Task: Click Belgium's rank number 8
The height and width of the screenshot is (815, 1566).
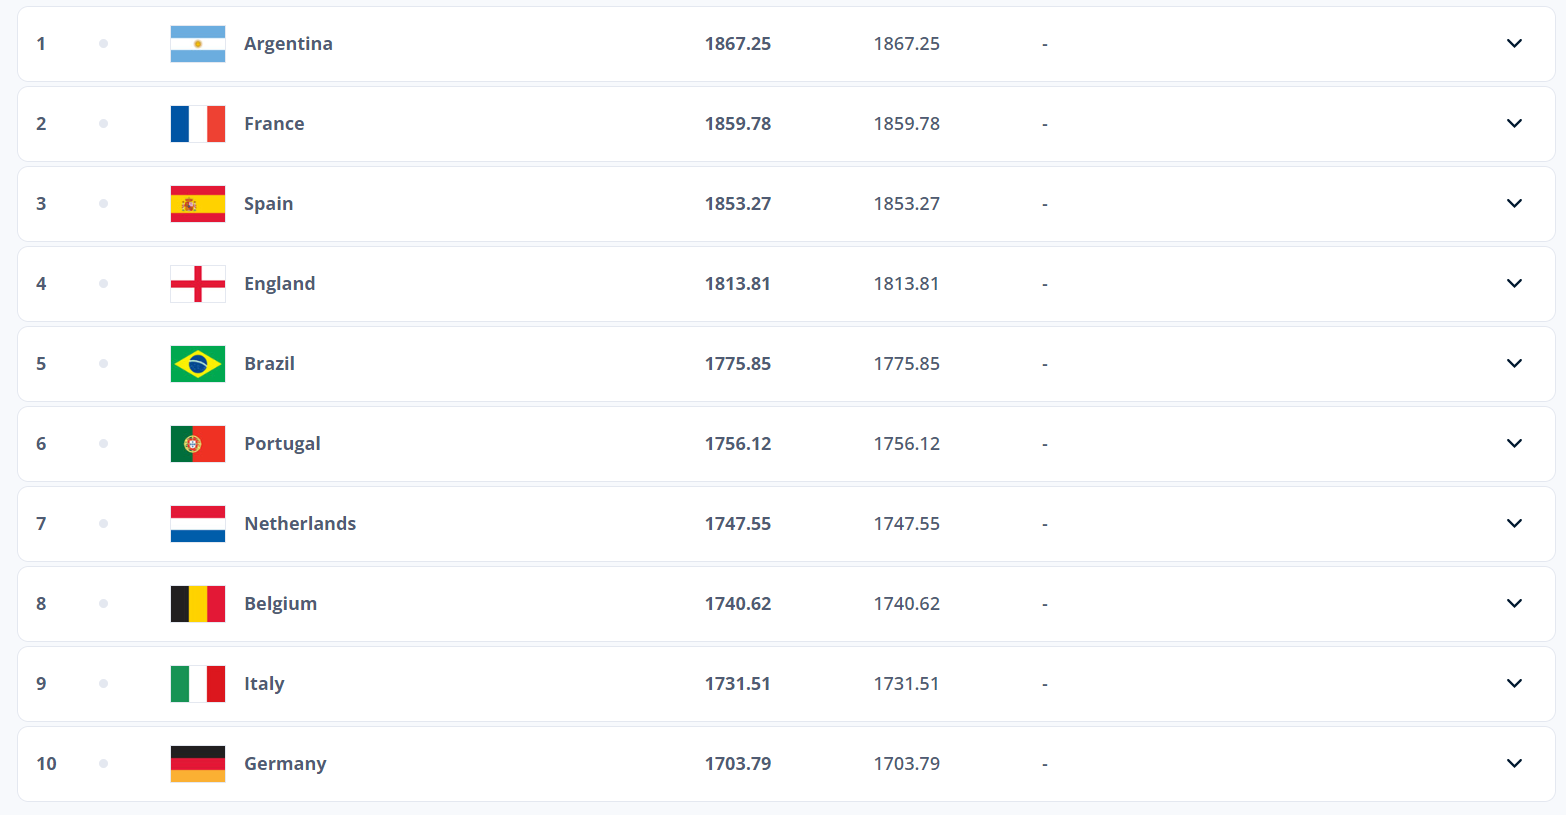Action: tap(41, 604)
